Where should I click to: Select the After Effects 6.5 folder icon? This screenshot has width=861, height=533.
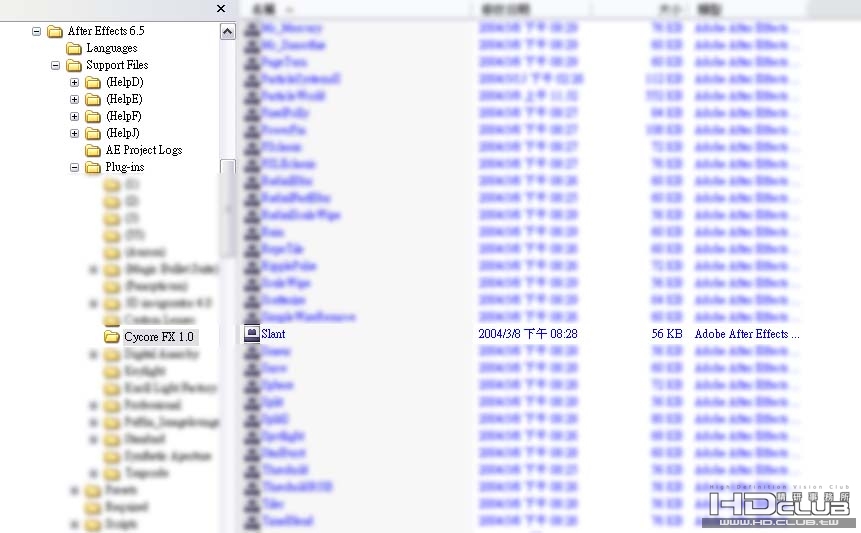pos(54,31)
